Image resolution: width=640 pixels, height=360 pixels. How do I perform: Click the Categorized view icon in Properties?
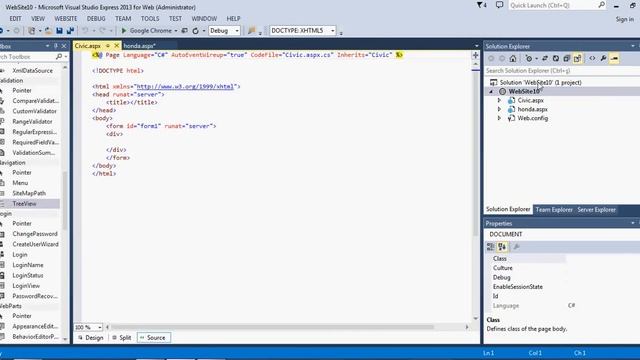[491, 247]
